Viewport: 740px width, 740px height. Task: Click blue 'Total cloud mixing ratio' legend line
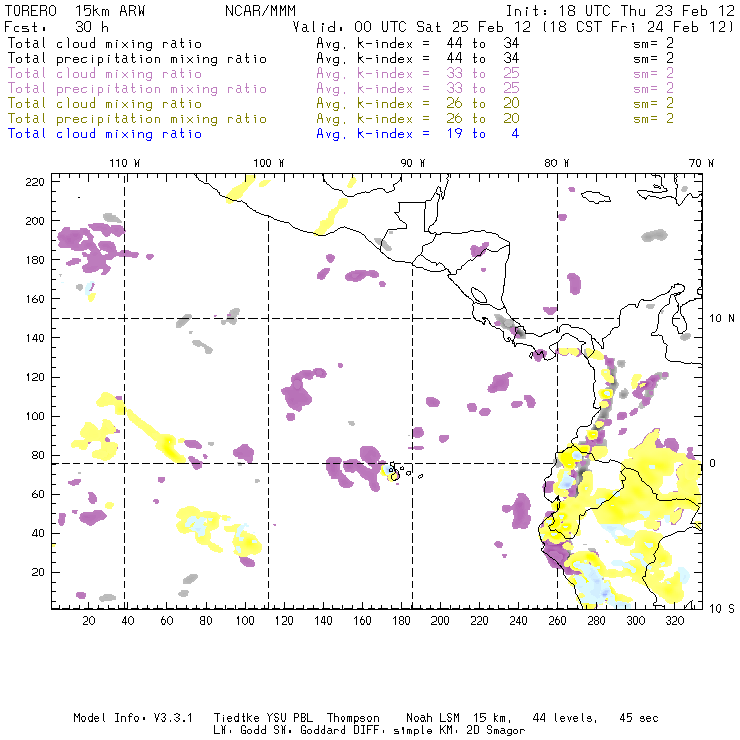[105, 134]
